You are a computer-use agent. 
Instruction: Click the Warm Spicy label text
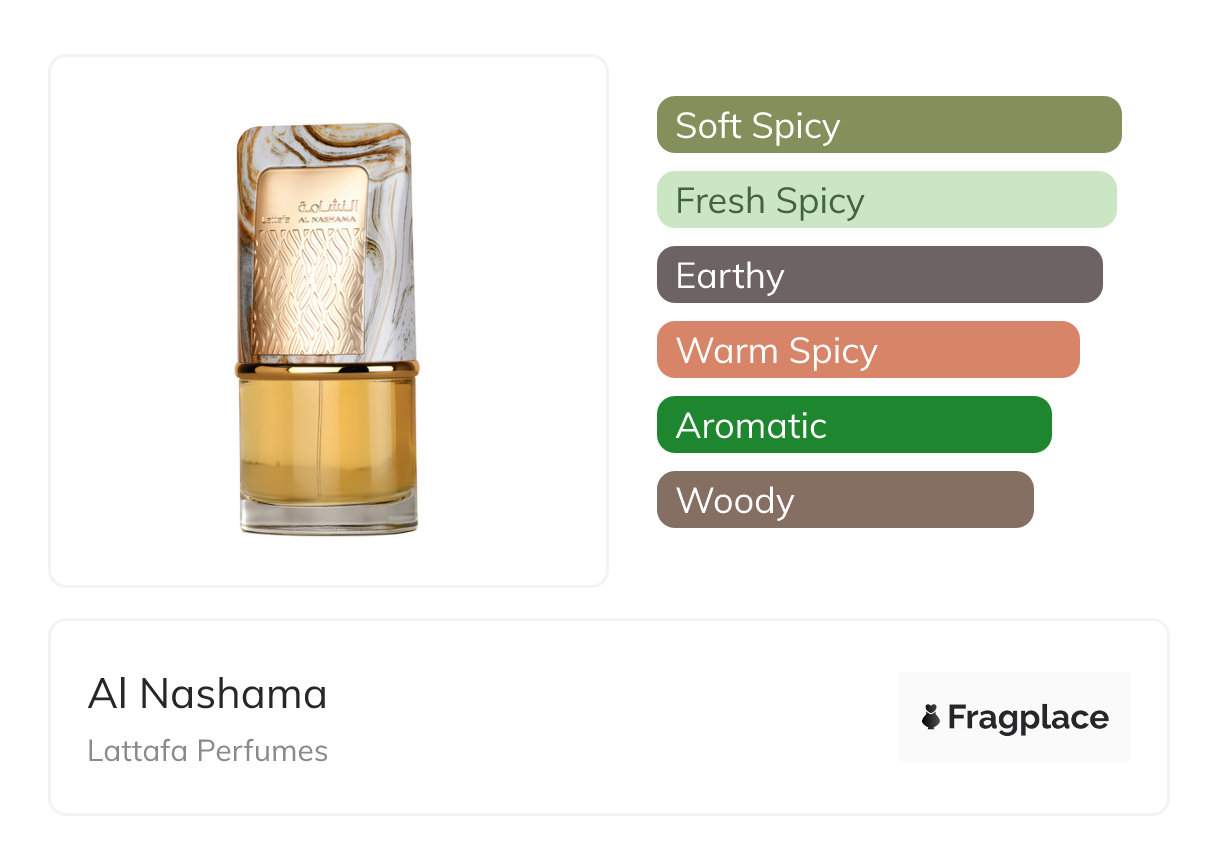777,351
